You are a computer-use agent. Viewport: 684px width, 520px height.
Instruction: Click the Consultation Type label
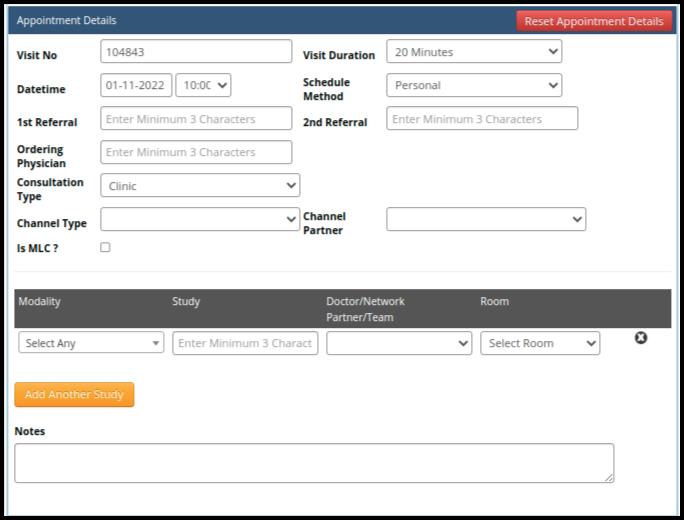pos(50,189)
